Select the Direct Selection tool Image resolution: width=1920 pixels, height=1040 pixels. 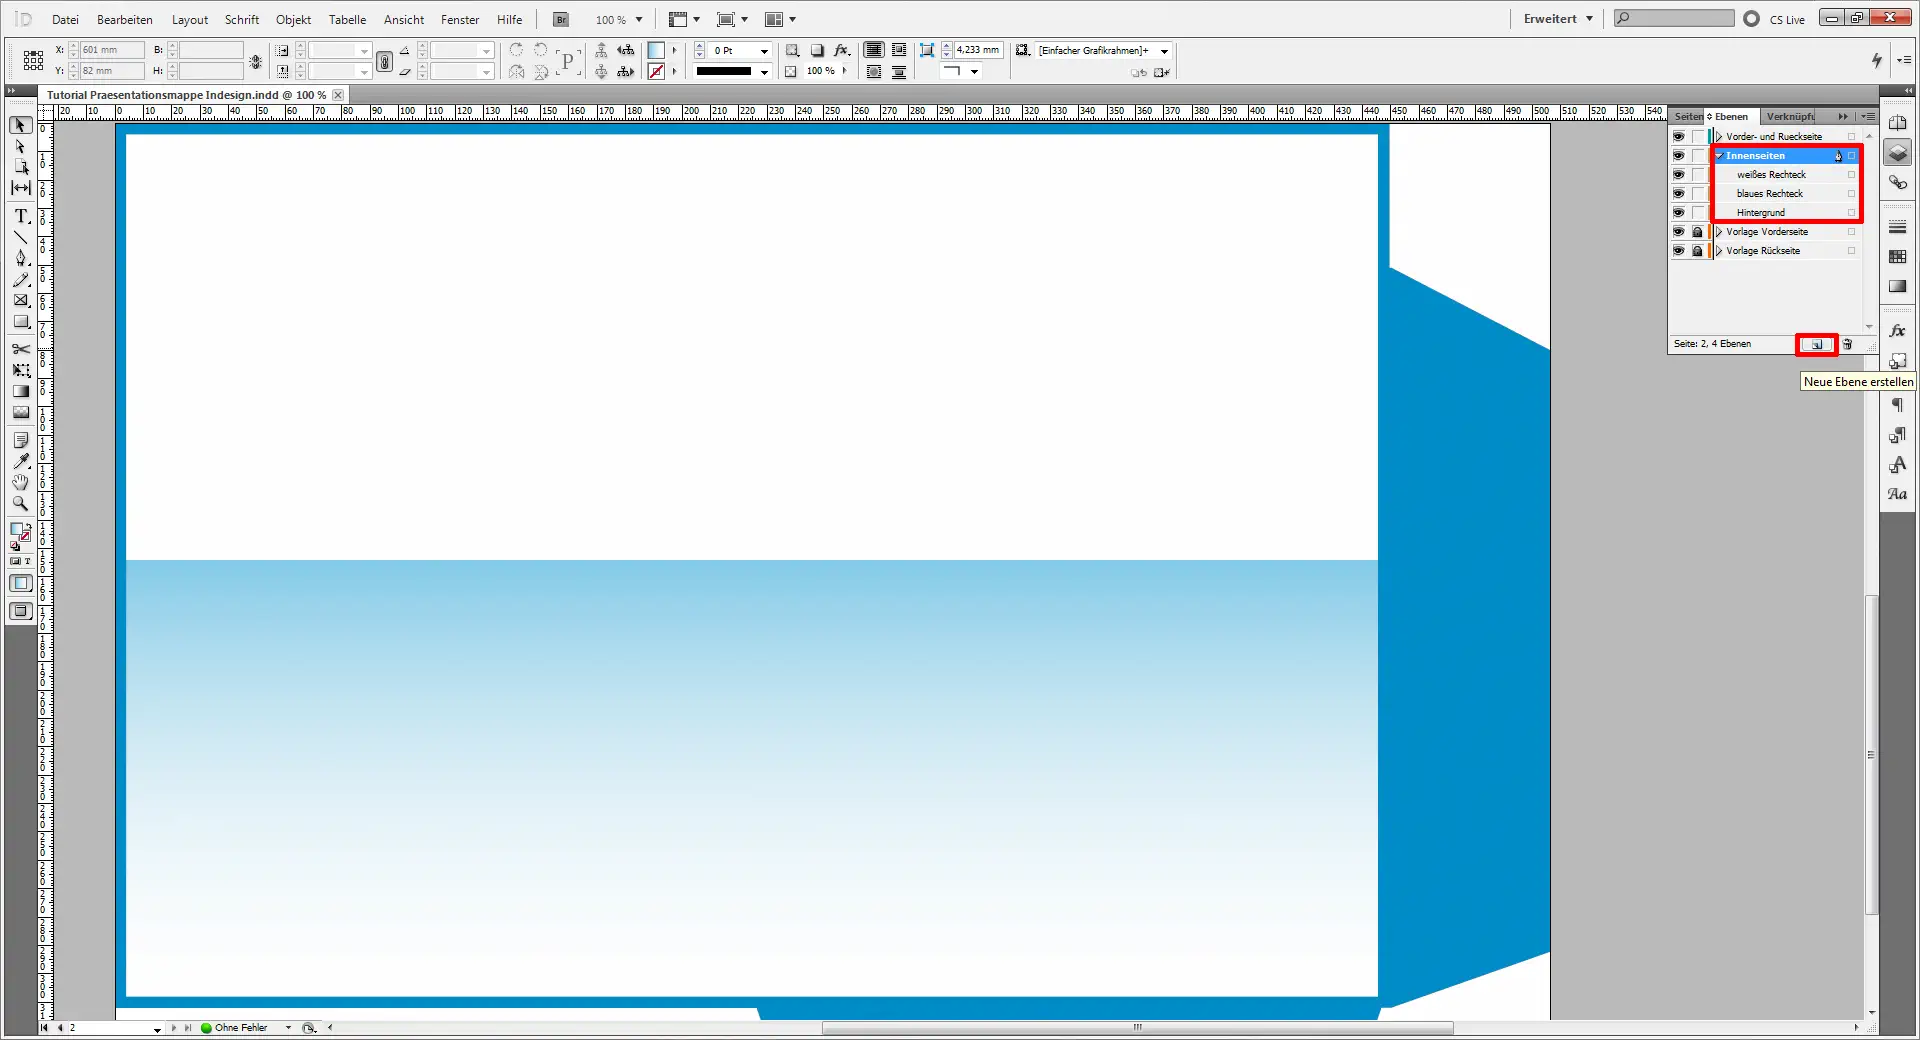coord(20,146)
